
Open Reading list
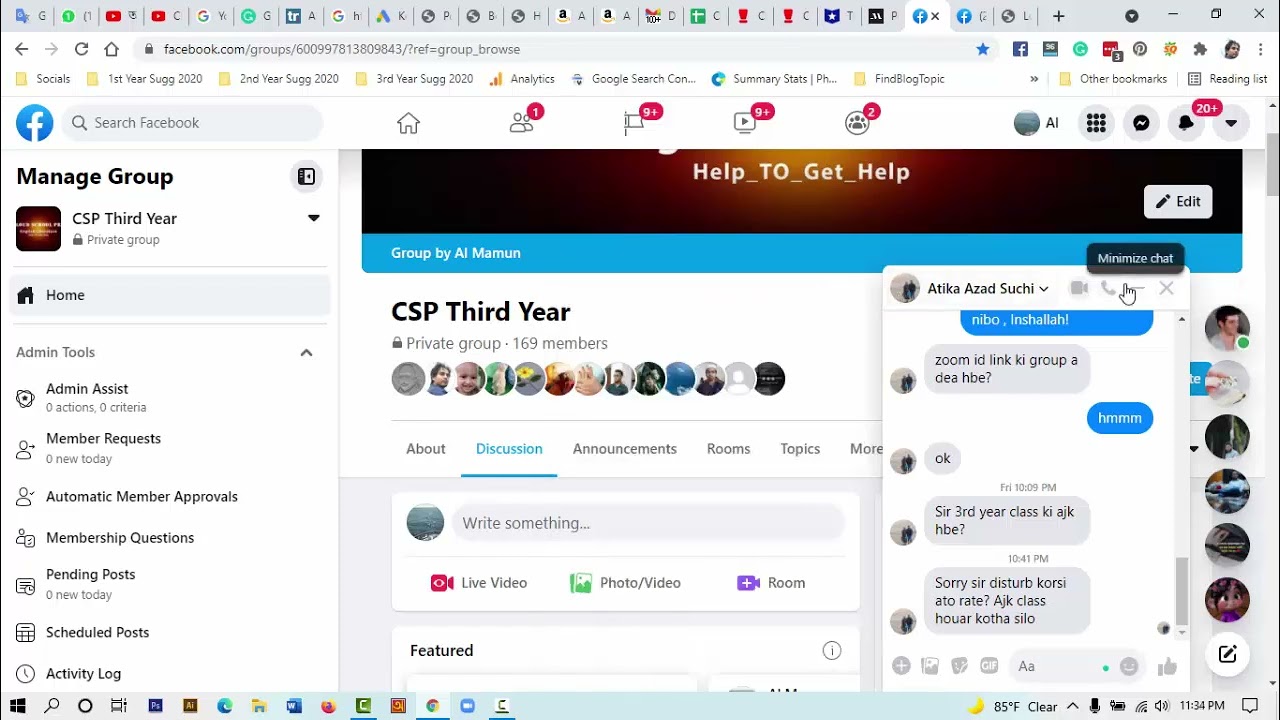click(1227, 79)
